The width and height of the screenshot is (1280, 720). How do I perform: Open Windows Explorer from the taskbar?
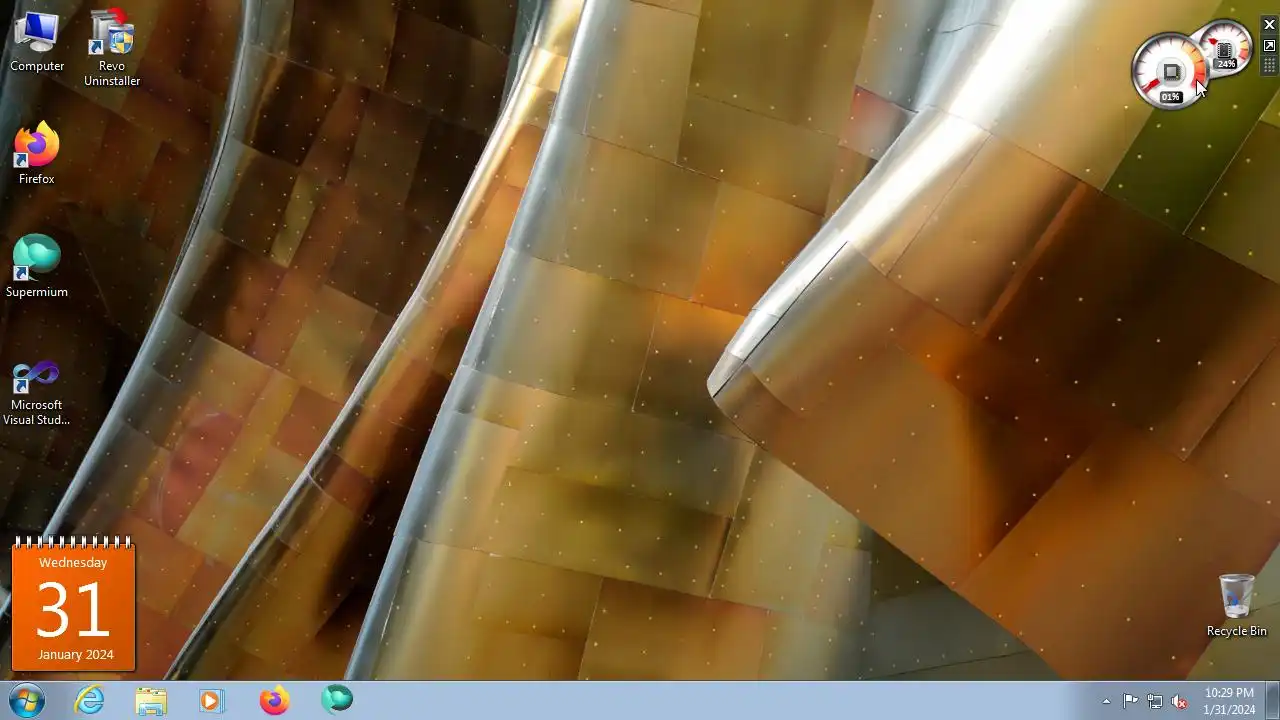(151, 701)
